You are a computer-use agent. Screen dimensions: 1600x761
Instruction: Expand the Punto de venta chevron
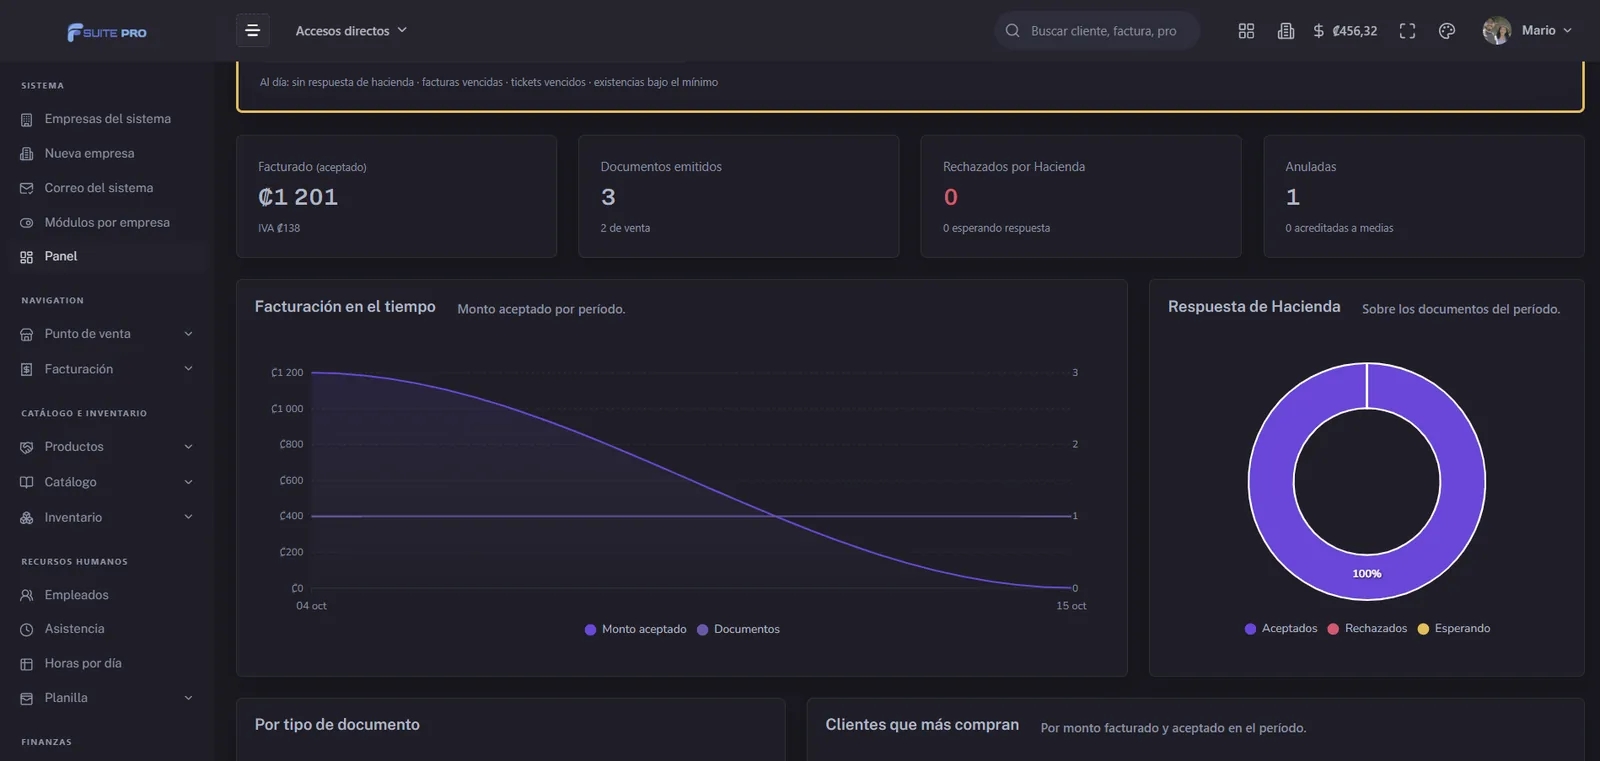tap(188, 334)
